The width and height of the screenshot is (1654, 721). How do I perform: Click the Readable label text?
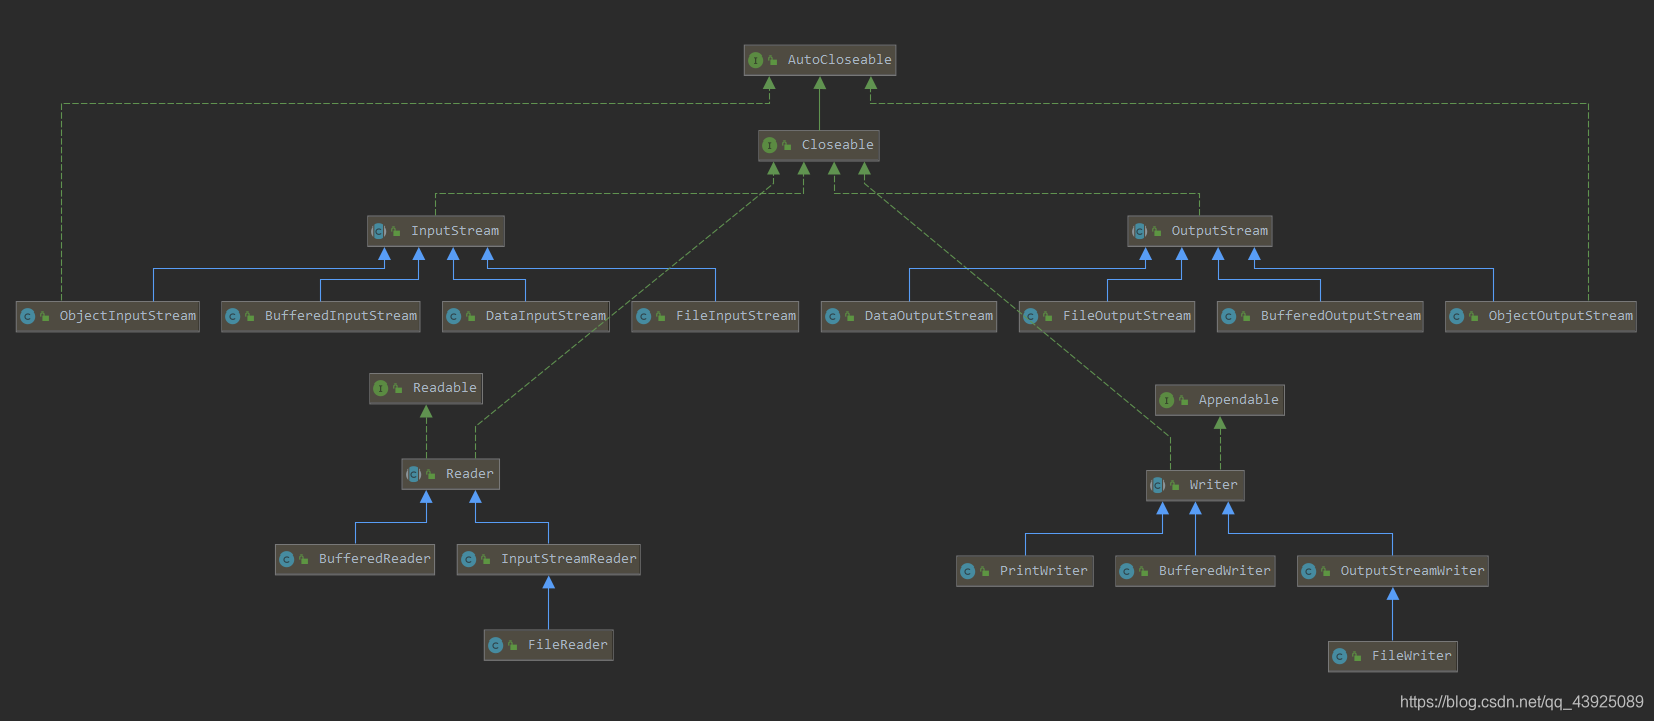pyautogui.click(x=445, y=388)
